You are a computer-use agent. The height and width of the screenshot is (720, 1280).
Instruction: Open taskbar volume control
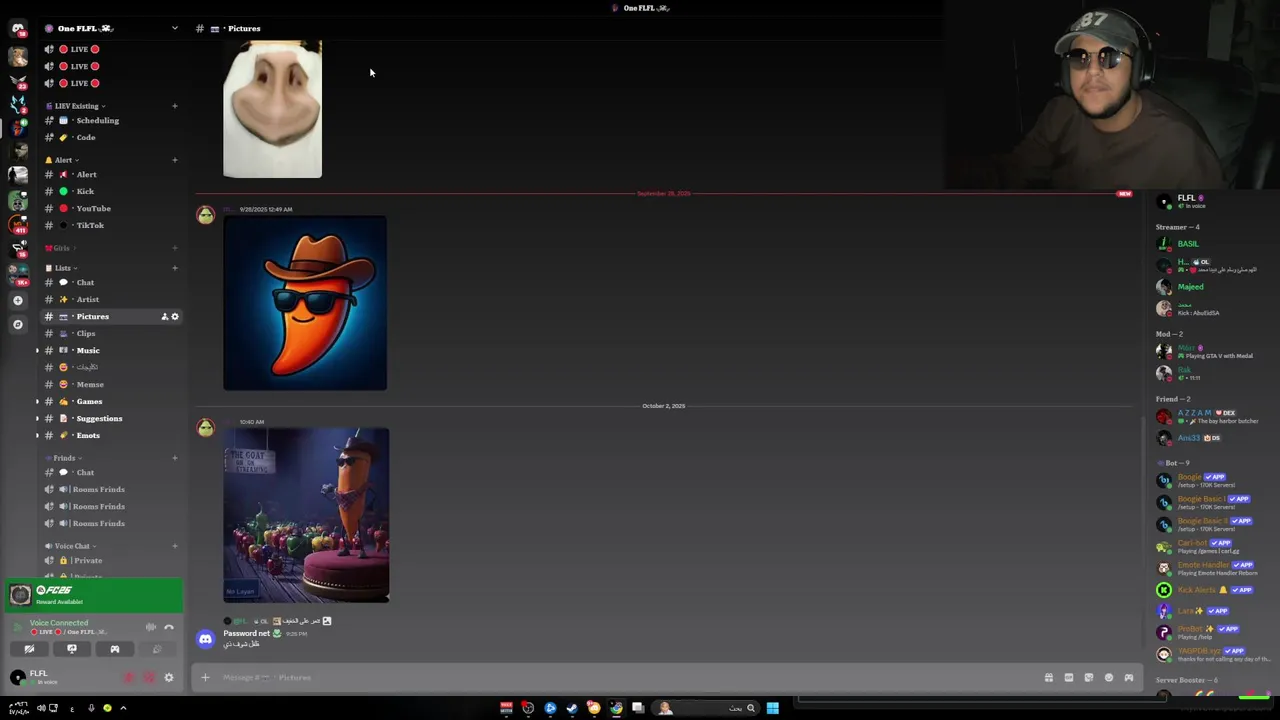[40, 708]
